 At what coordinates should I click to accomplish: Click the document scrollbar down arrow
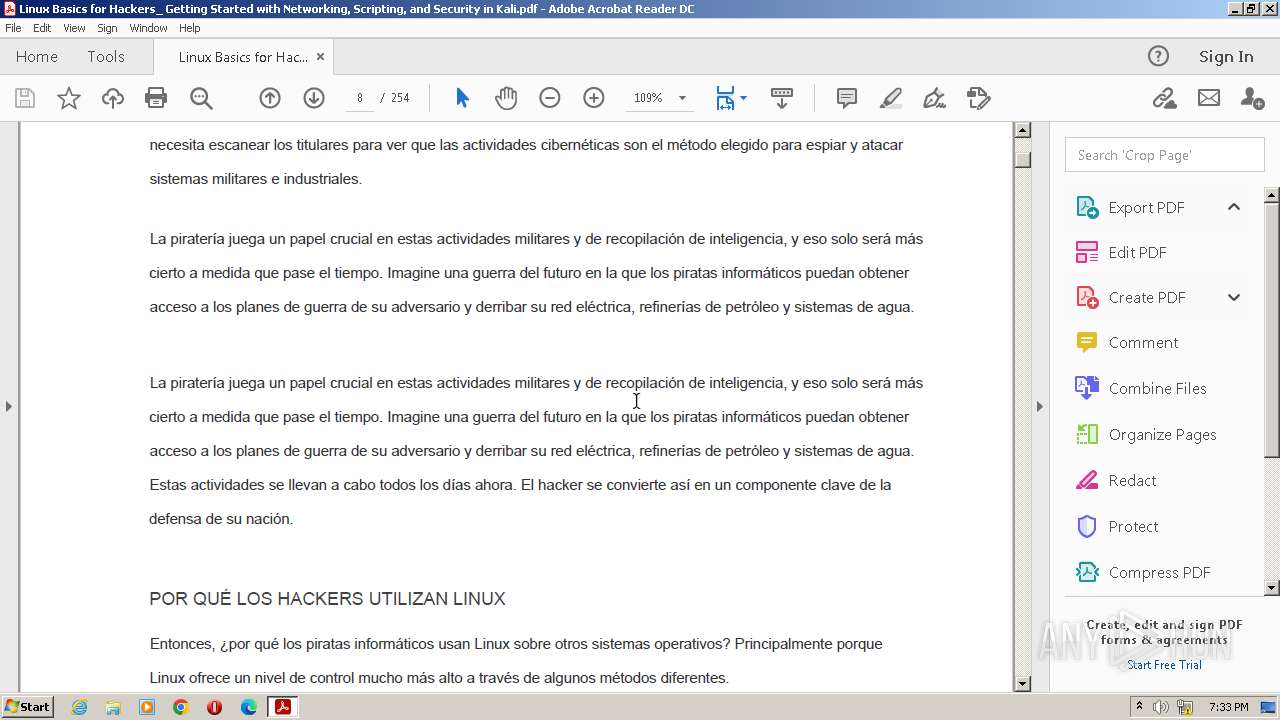pyautogui.click(x=1022, y=684)
